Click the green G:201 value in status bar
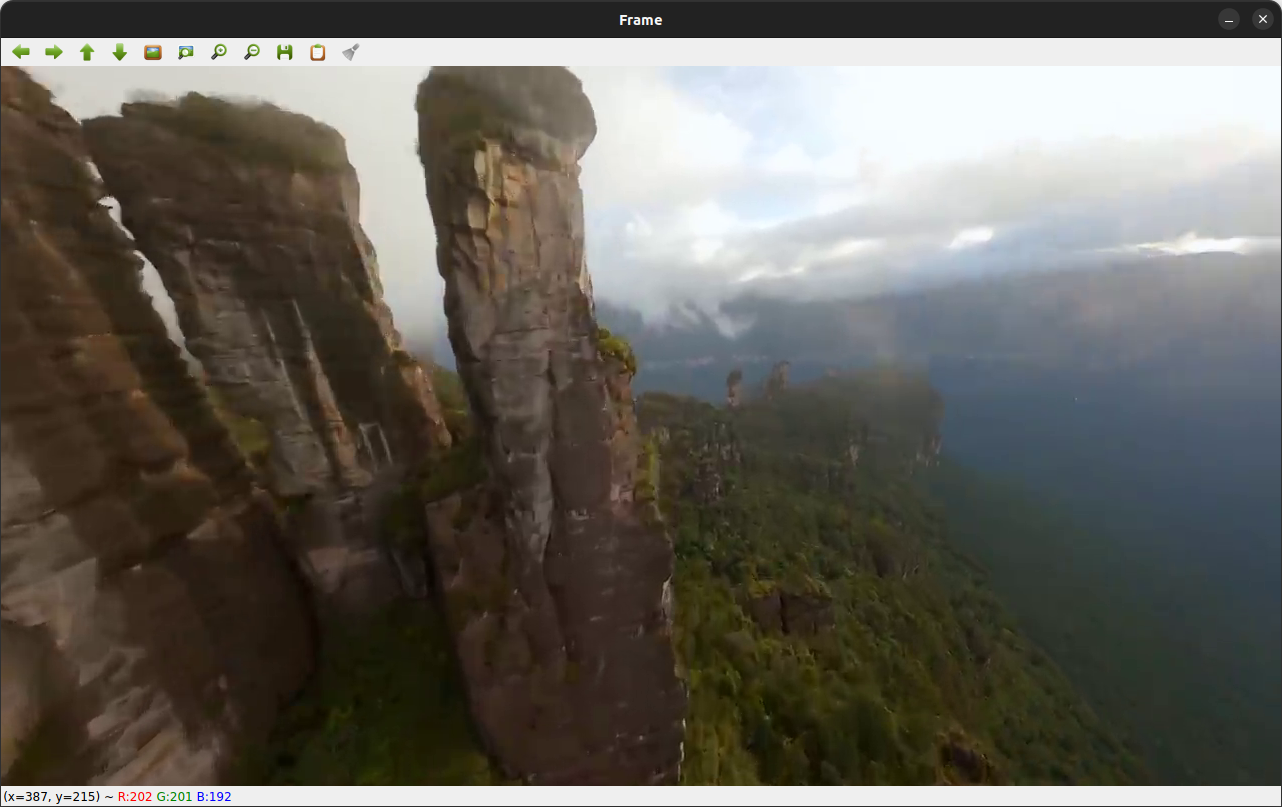The width and height of the screenshot is (1282, 807). 175,797
